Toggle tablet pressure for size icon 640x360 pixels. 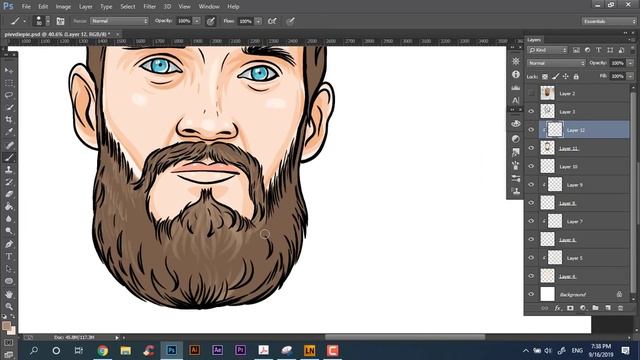pos(290,21)
